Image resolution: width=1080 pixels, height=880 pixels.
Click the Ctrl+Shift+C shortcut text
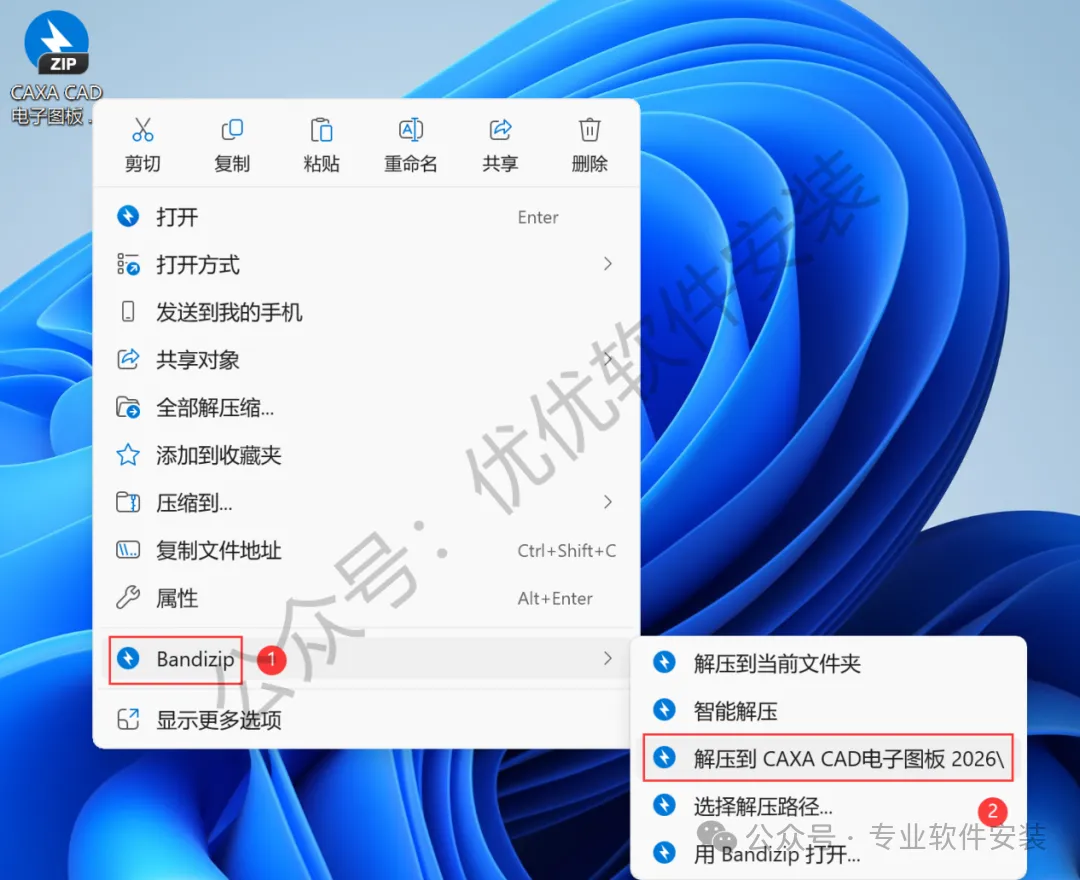567,551
